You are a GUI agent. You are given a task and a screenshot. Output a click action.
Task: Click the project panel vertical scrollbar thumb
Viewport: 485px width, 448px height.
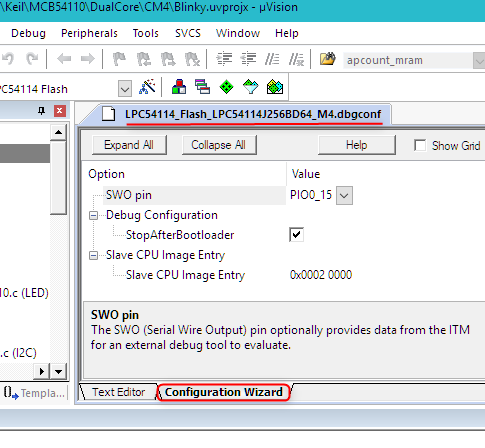59,177
